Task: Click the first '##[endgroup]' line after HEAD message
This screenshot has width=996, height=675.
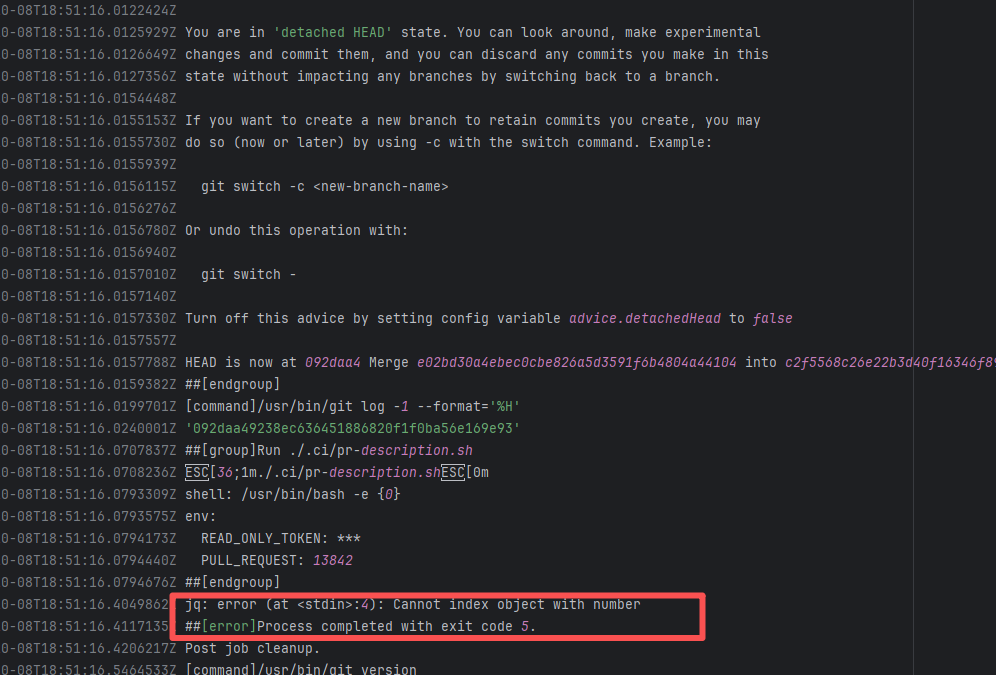Action: 233,384
